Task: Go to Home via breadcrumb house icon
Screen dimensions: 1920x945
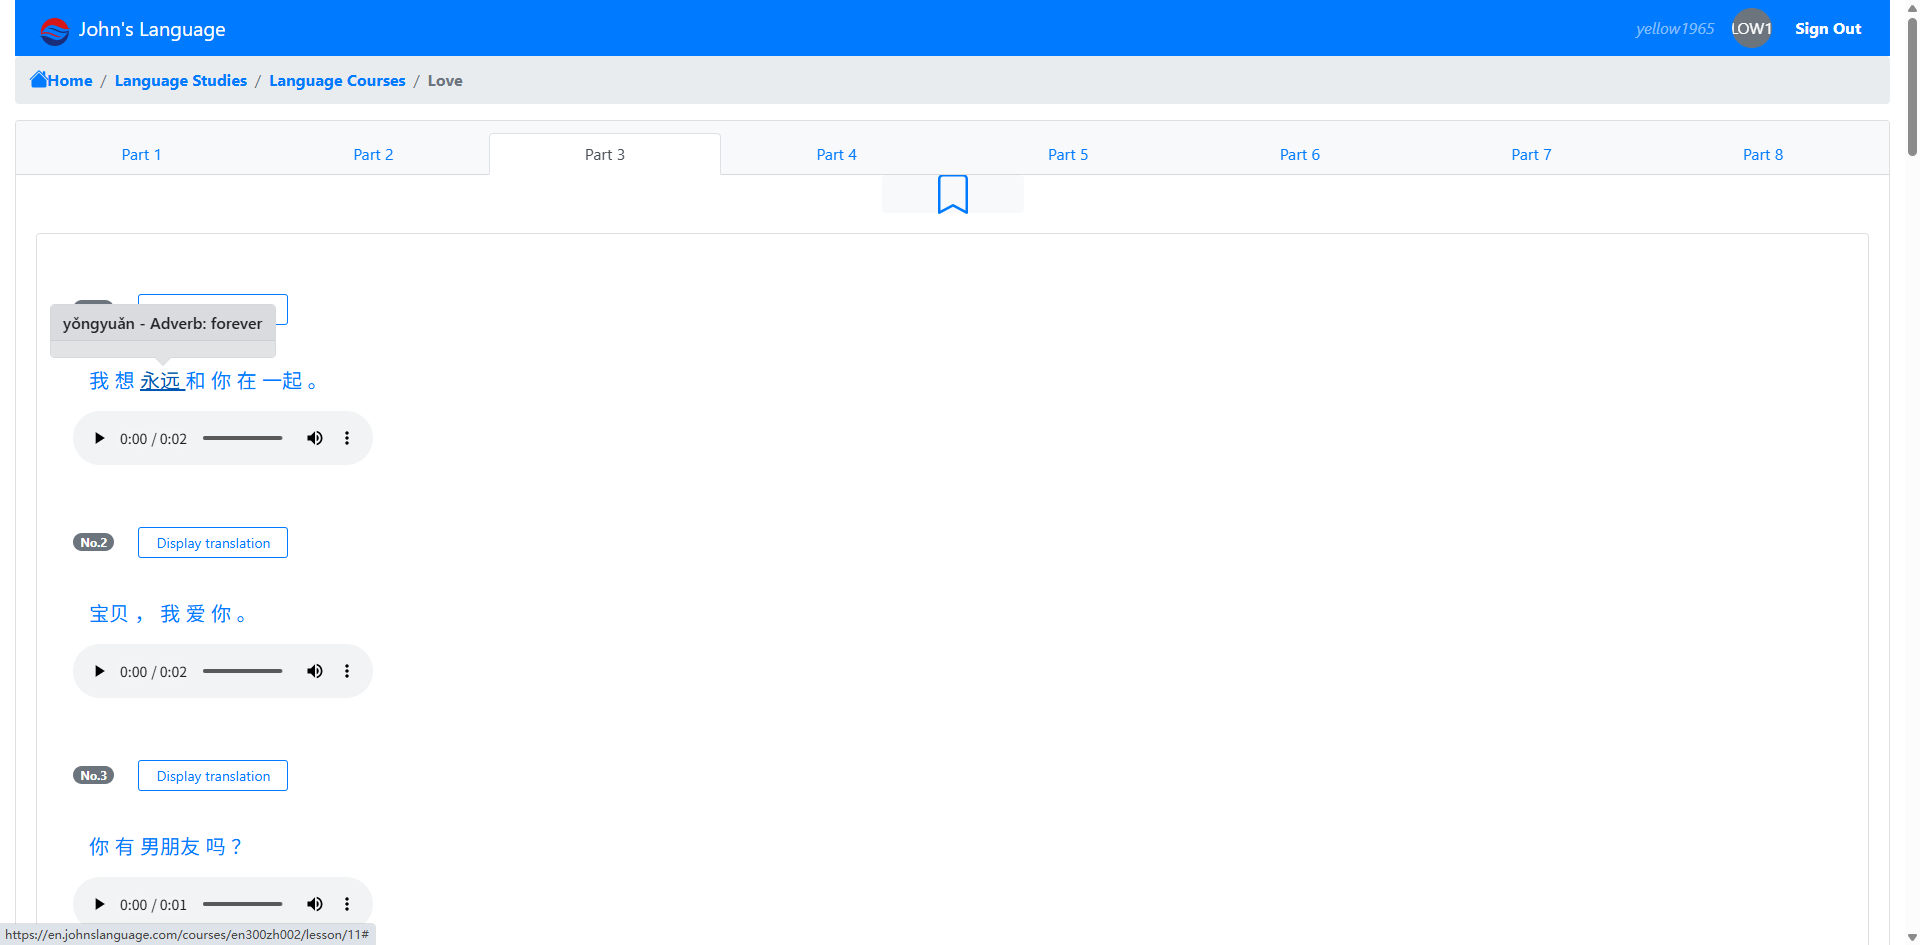Action: (39, 80)
